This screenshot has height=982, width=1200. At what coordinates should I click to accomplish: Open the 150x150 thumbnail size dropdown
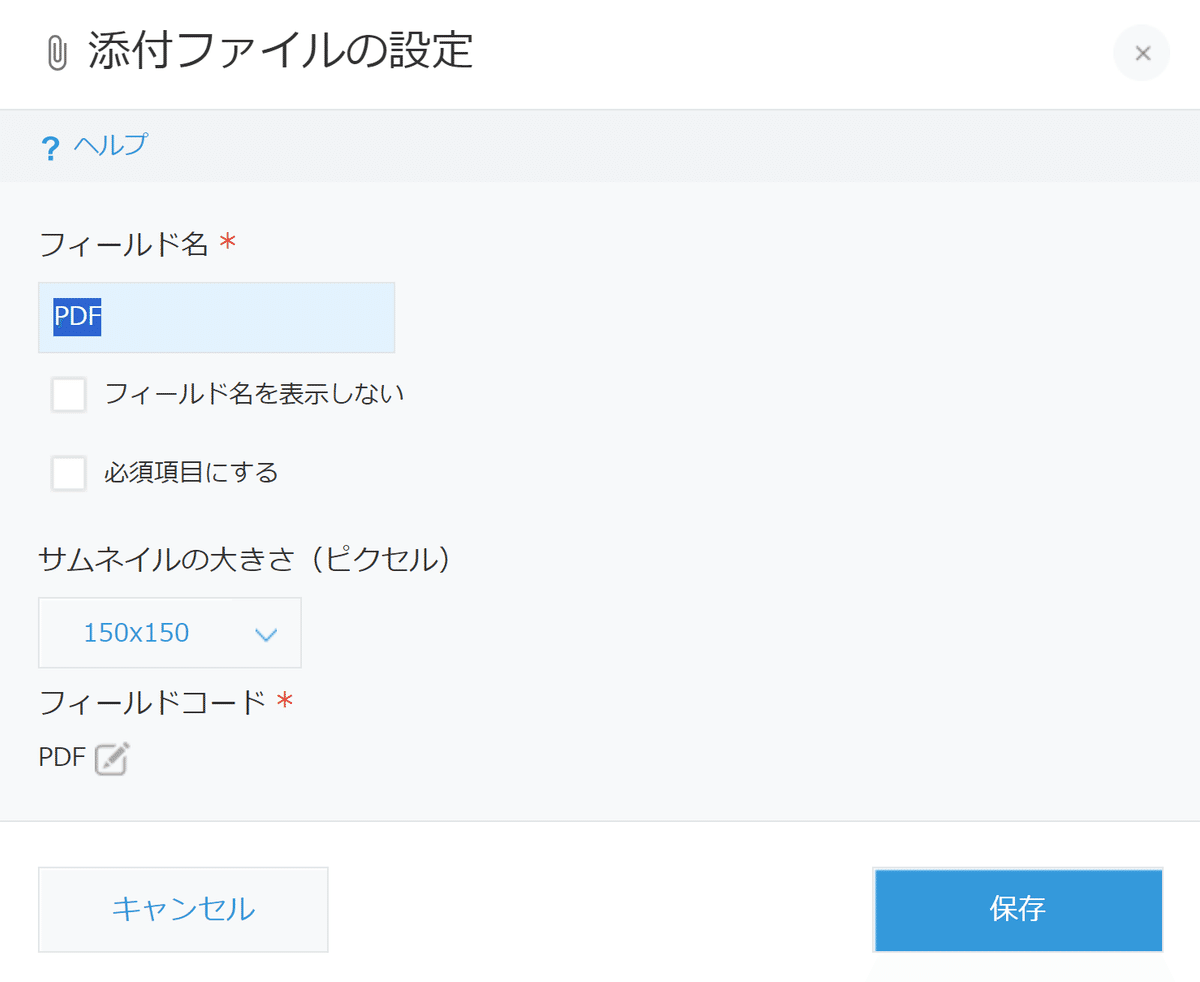point(170,633)
